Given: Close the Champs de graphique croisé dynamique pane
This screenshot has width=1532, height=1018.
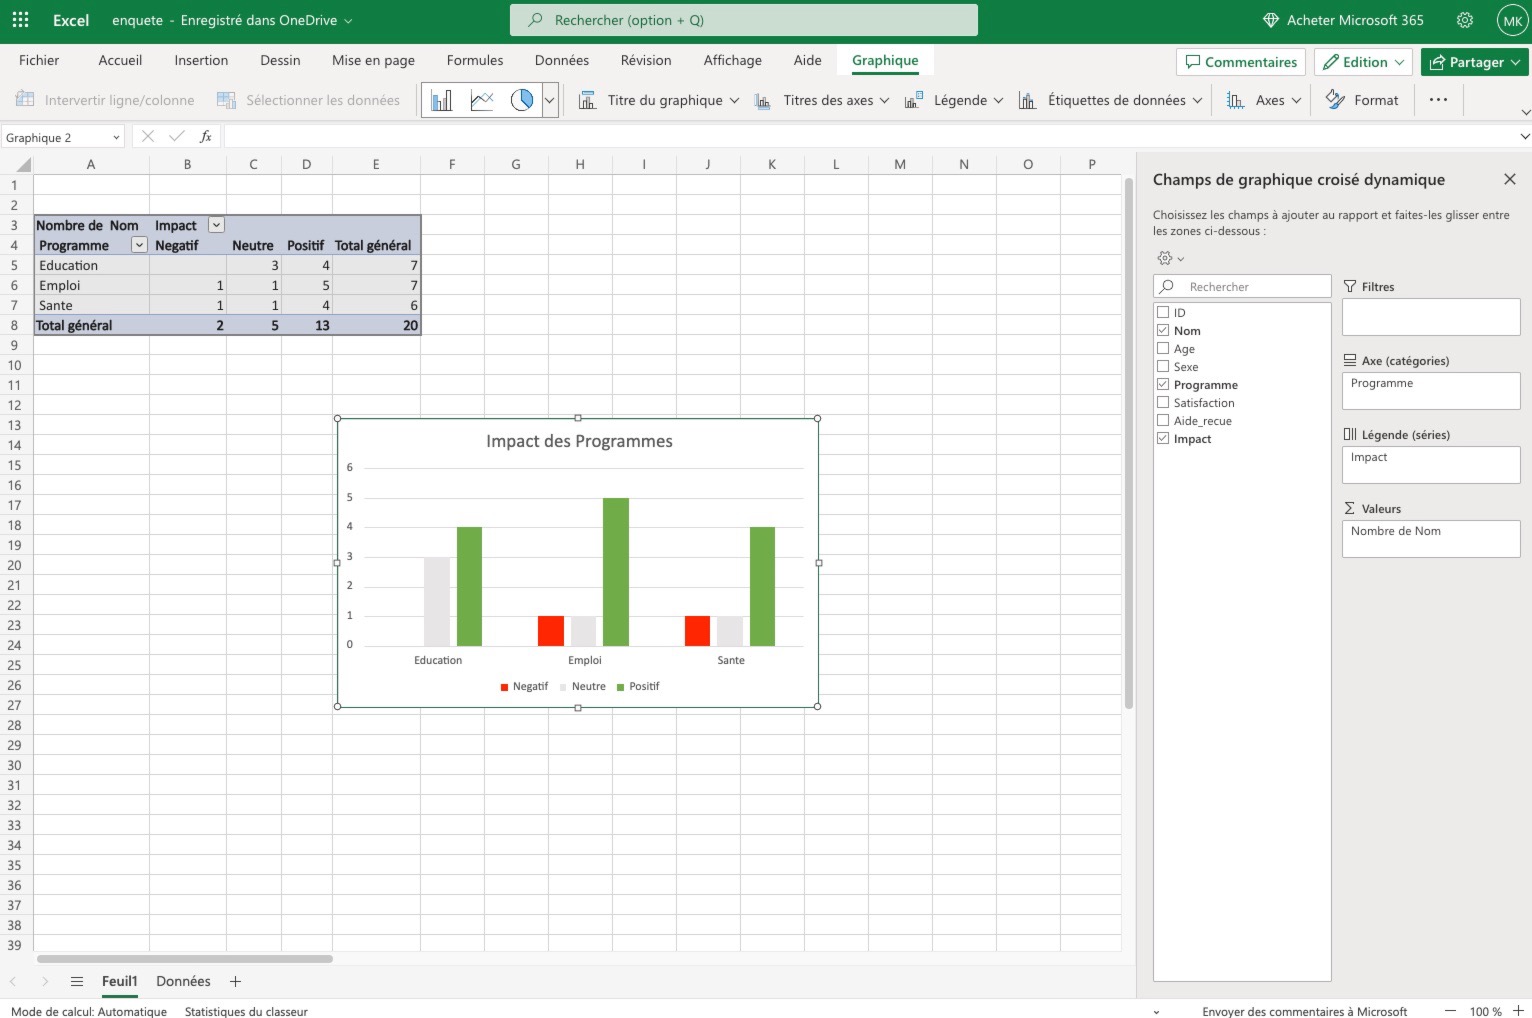Looking at the screenshot, I should 1510,179.
